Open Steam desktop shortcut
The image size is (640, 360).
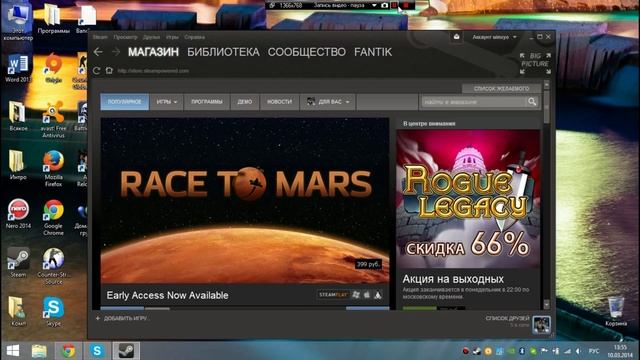[x=18, y=262]
